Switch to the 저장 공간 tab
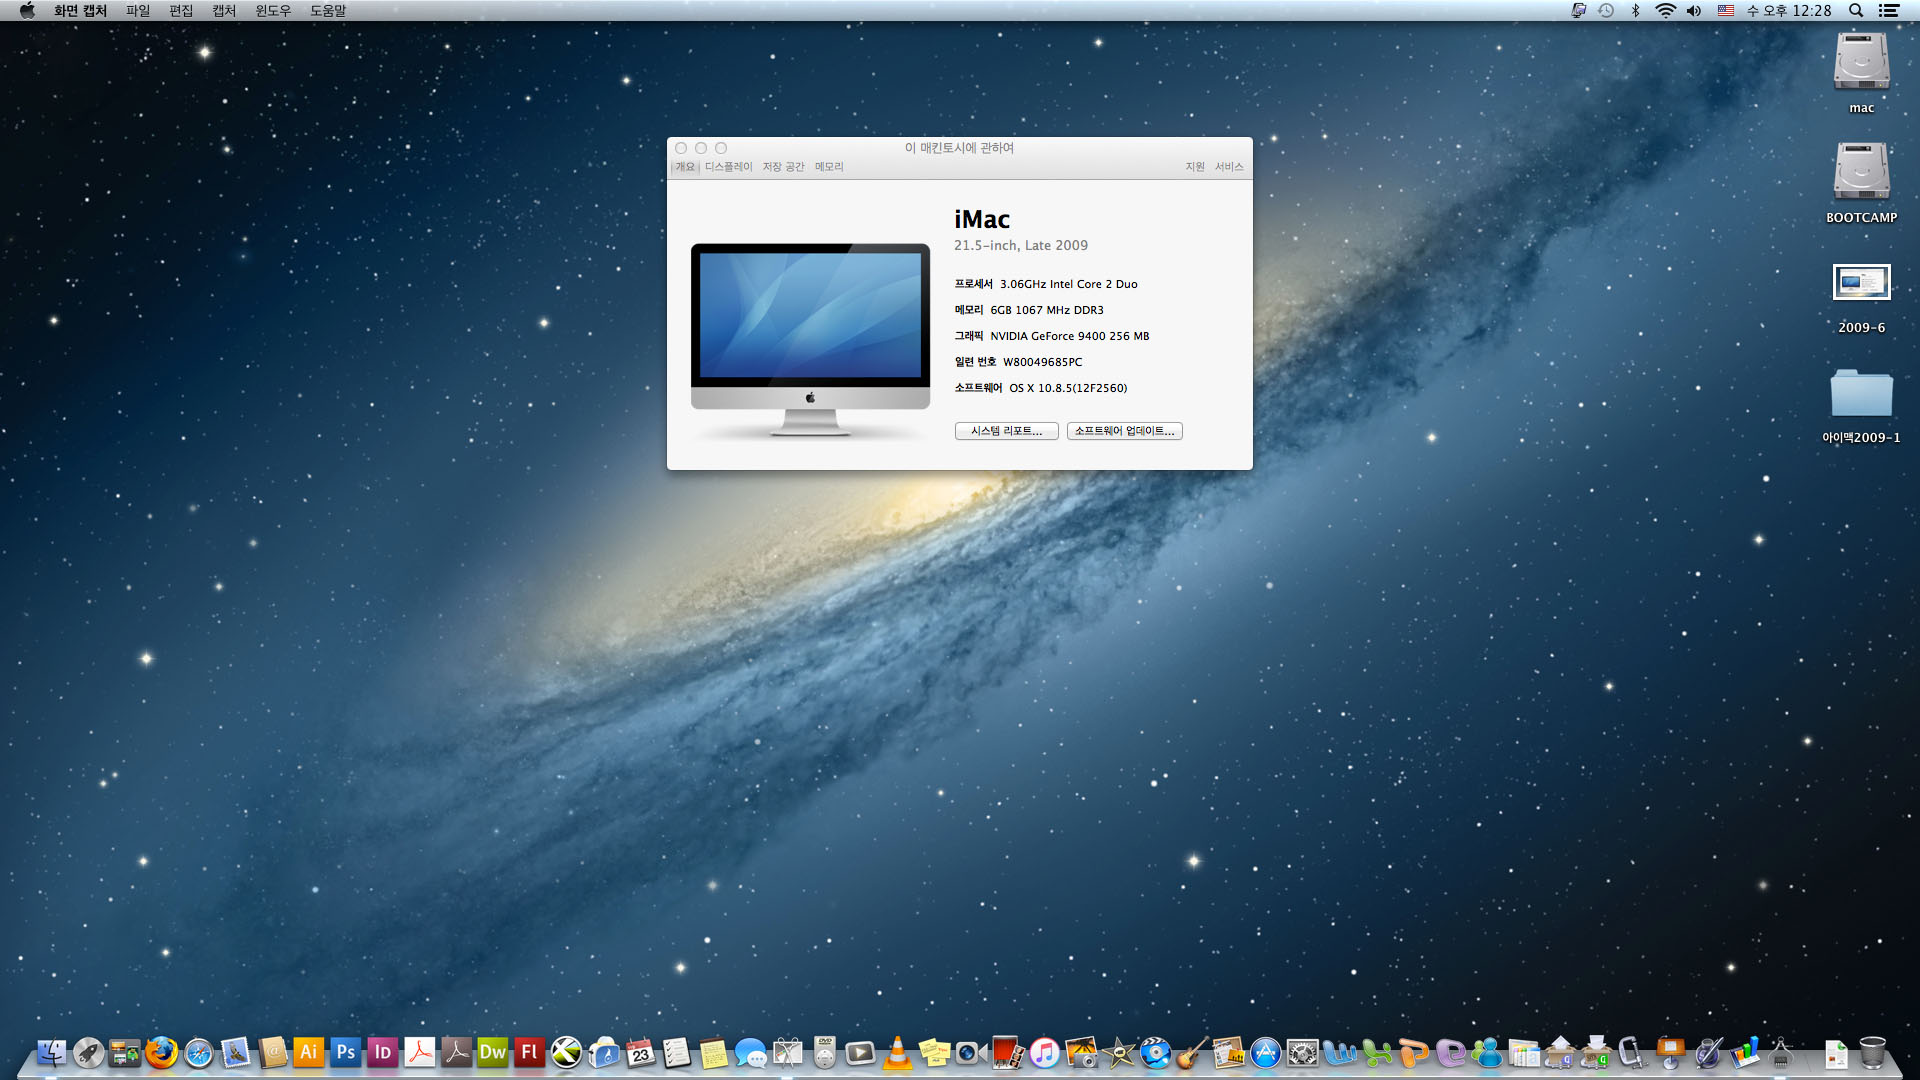Screen dimensions: 1920x1080 pos(783,167)
